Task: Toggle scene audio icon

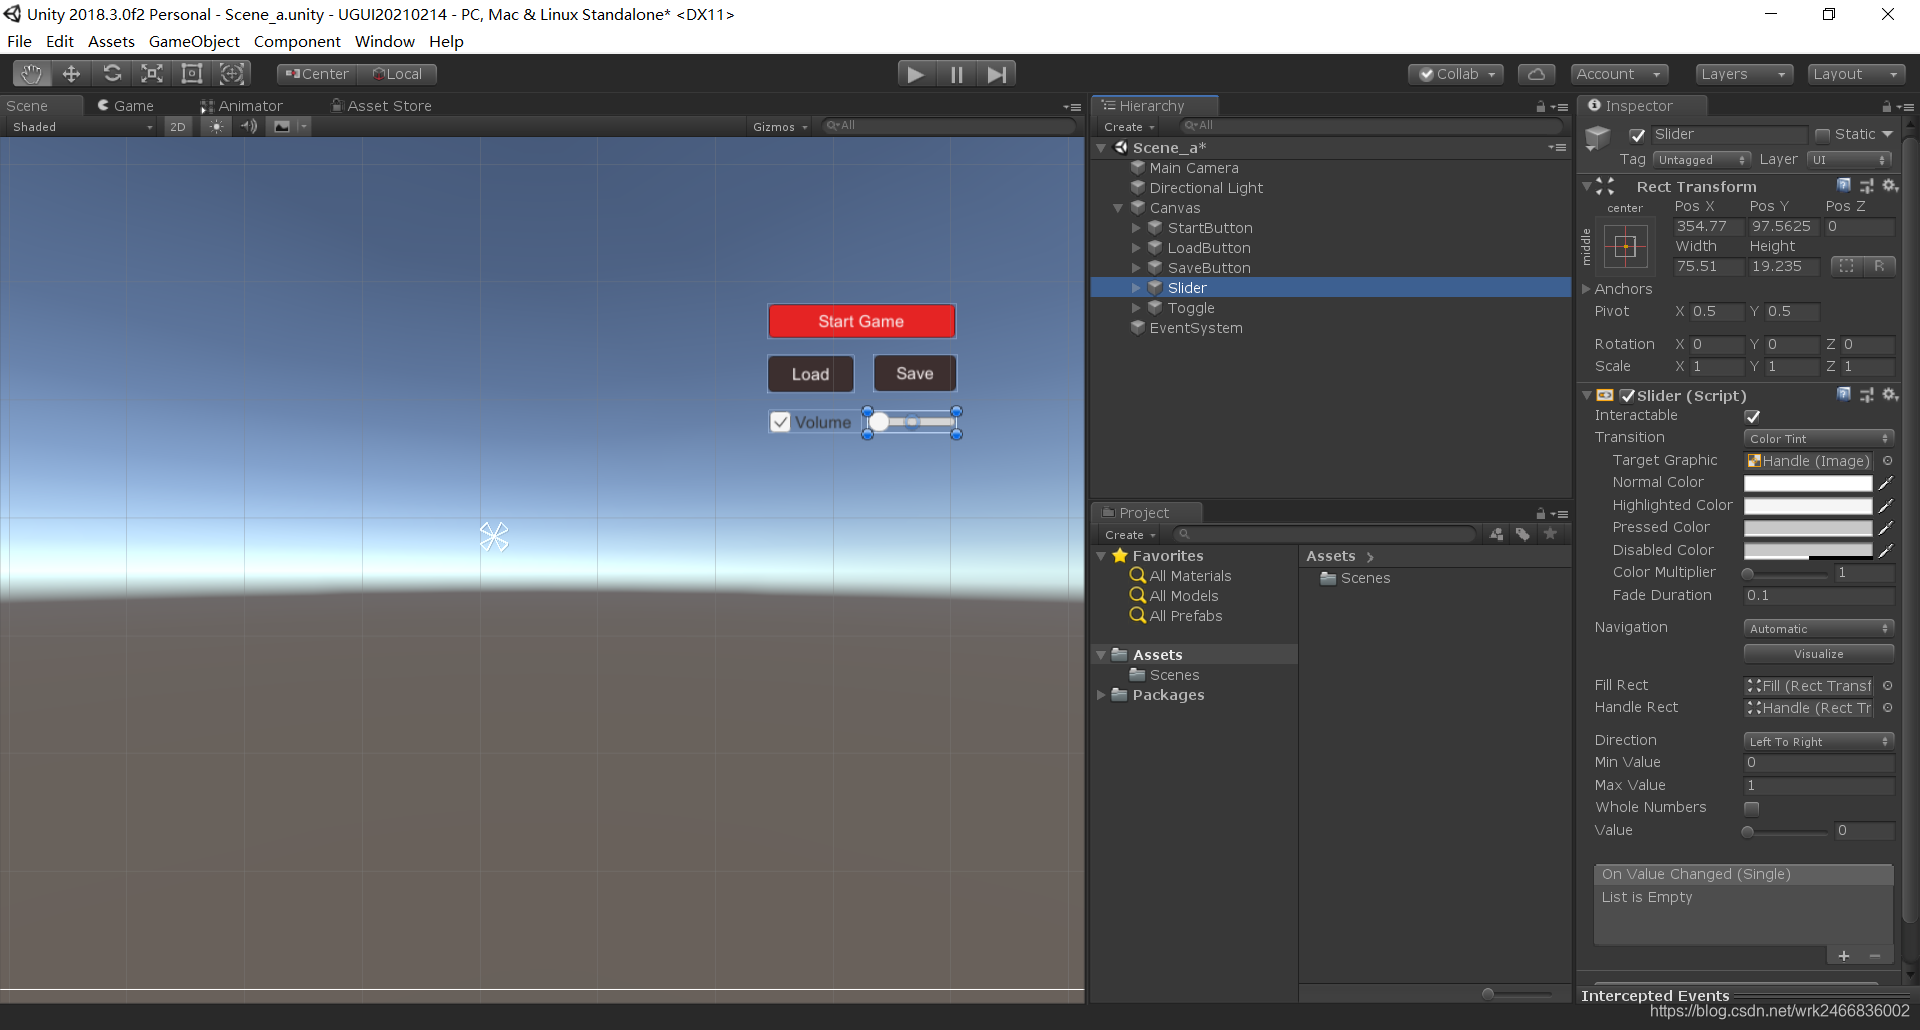Action: click(x=249, y=127)
